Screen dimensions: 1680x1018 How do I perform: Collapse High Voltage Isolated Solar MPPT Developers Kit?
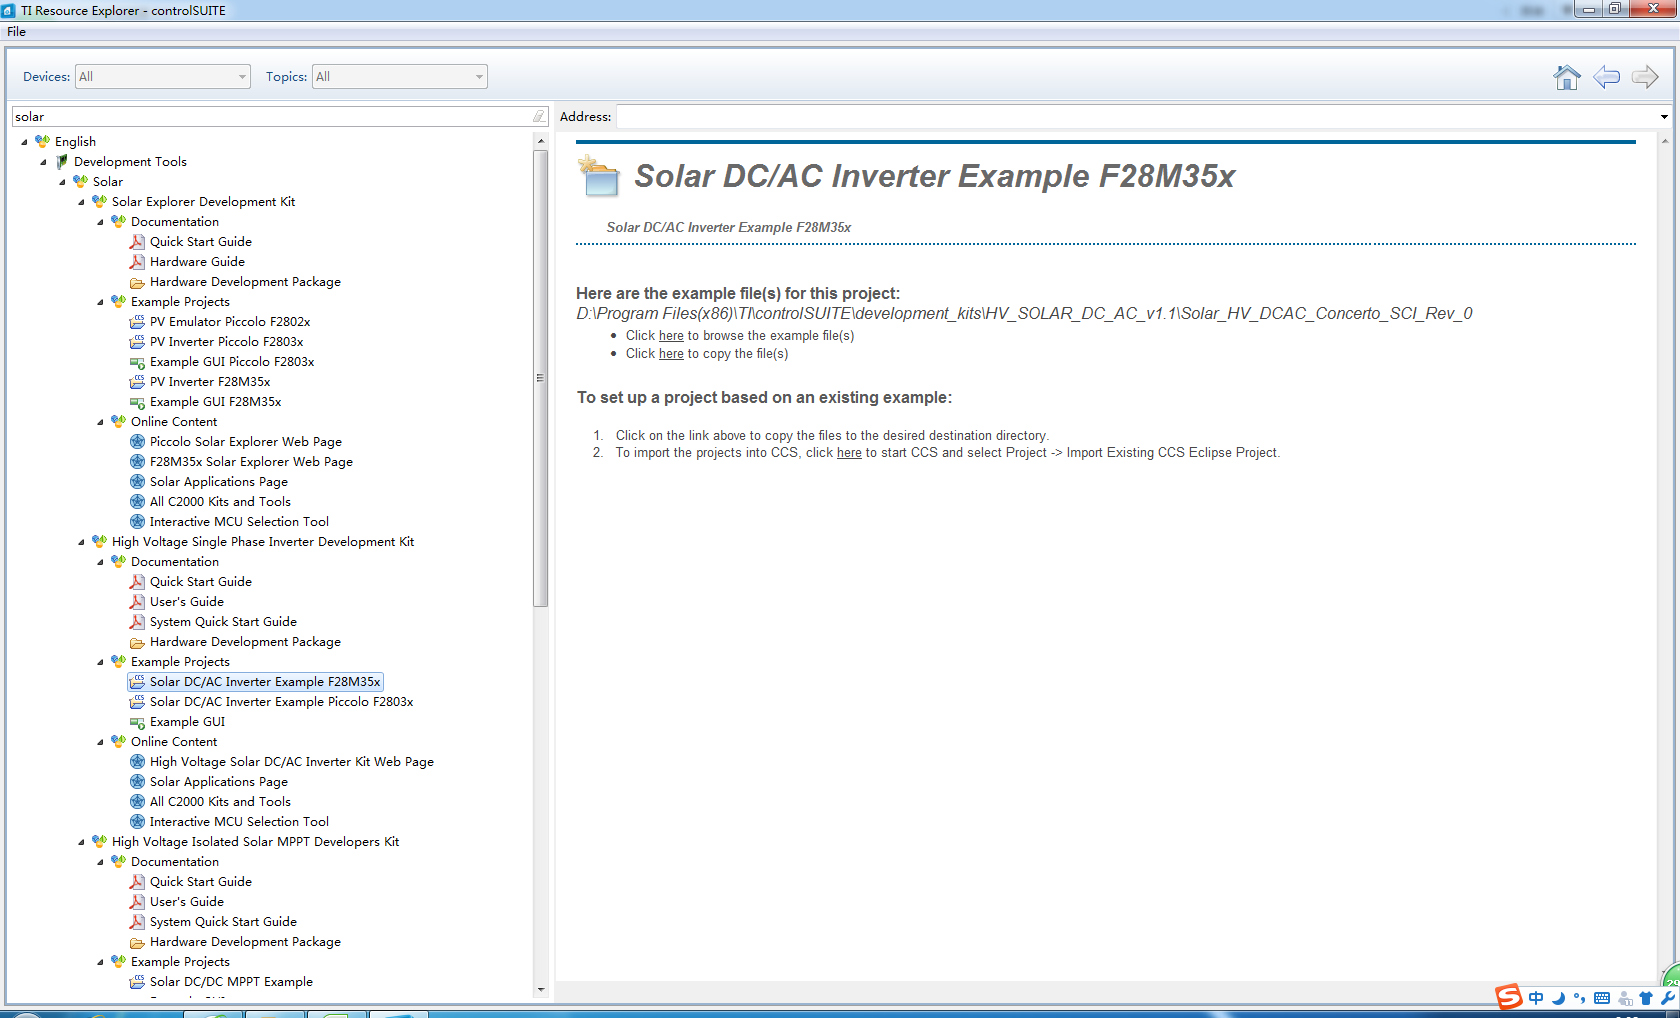pos(81,842)
